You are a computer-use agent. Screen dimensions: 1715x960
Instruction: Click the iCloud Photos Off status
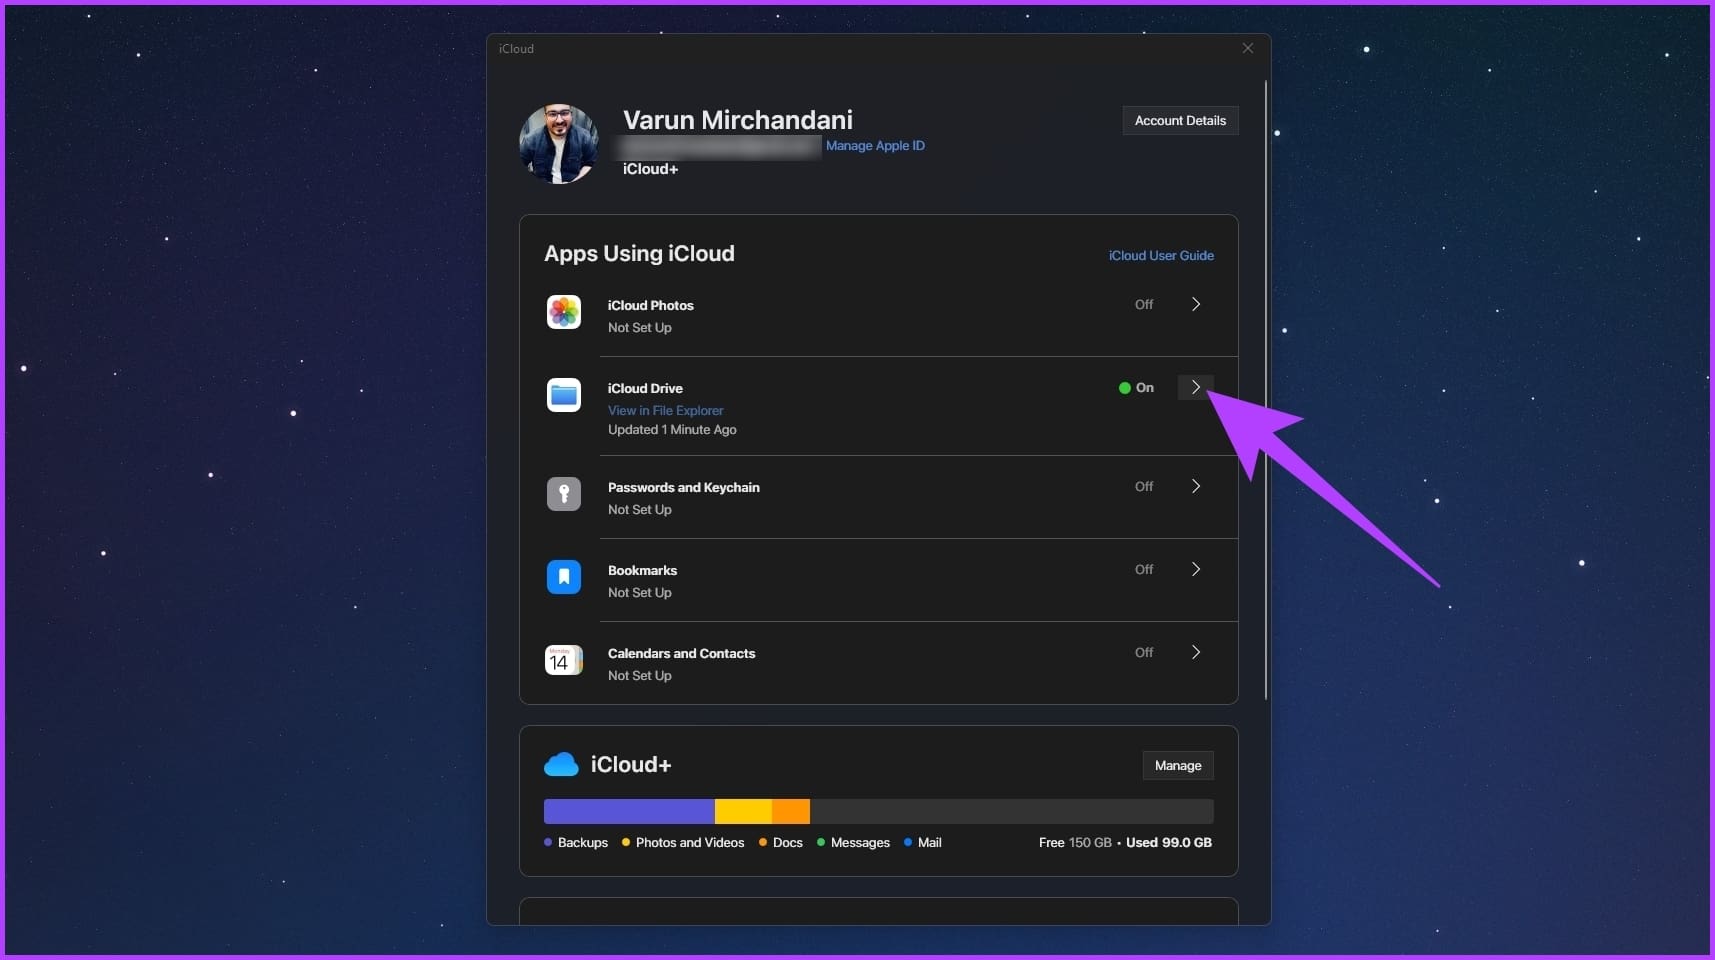(x=1144, y=304)
